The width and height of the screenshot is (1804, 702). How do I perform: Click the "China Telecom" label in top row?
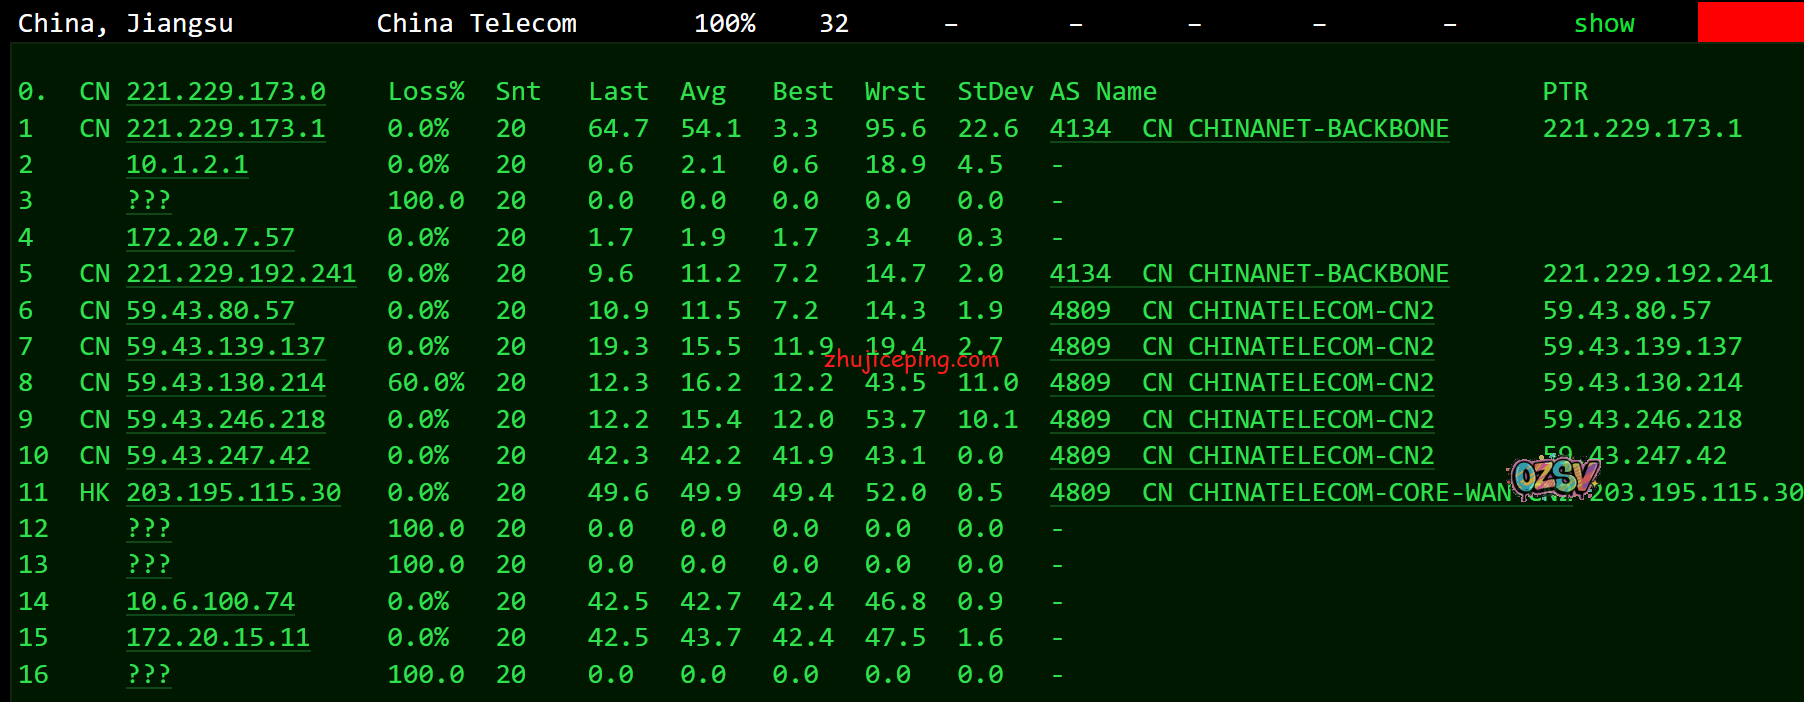[476, 23]
